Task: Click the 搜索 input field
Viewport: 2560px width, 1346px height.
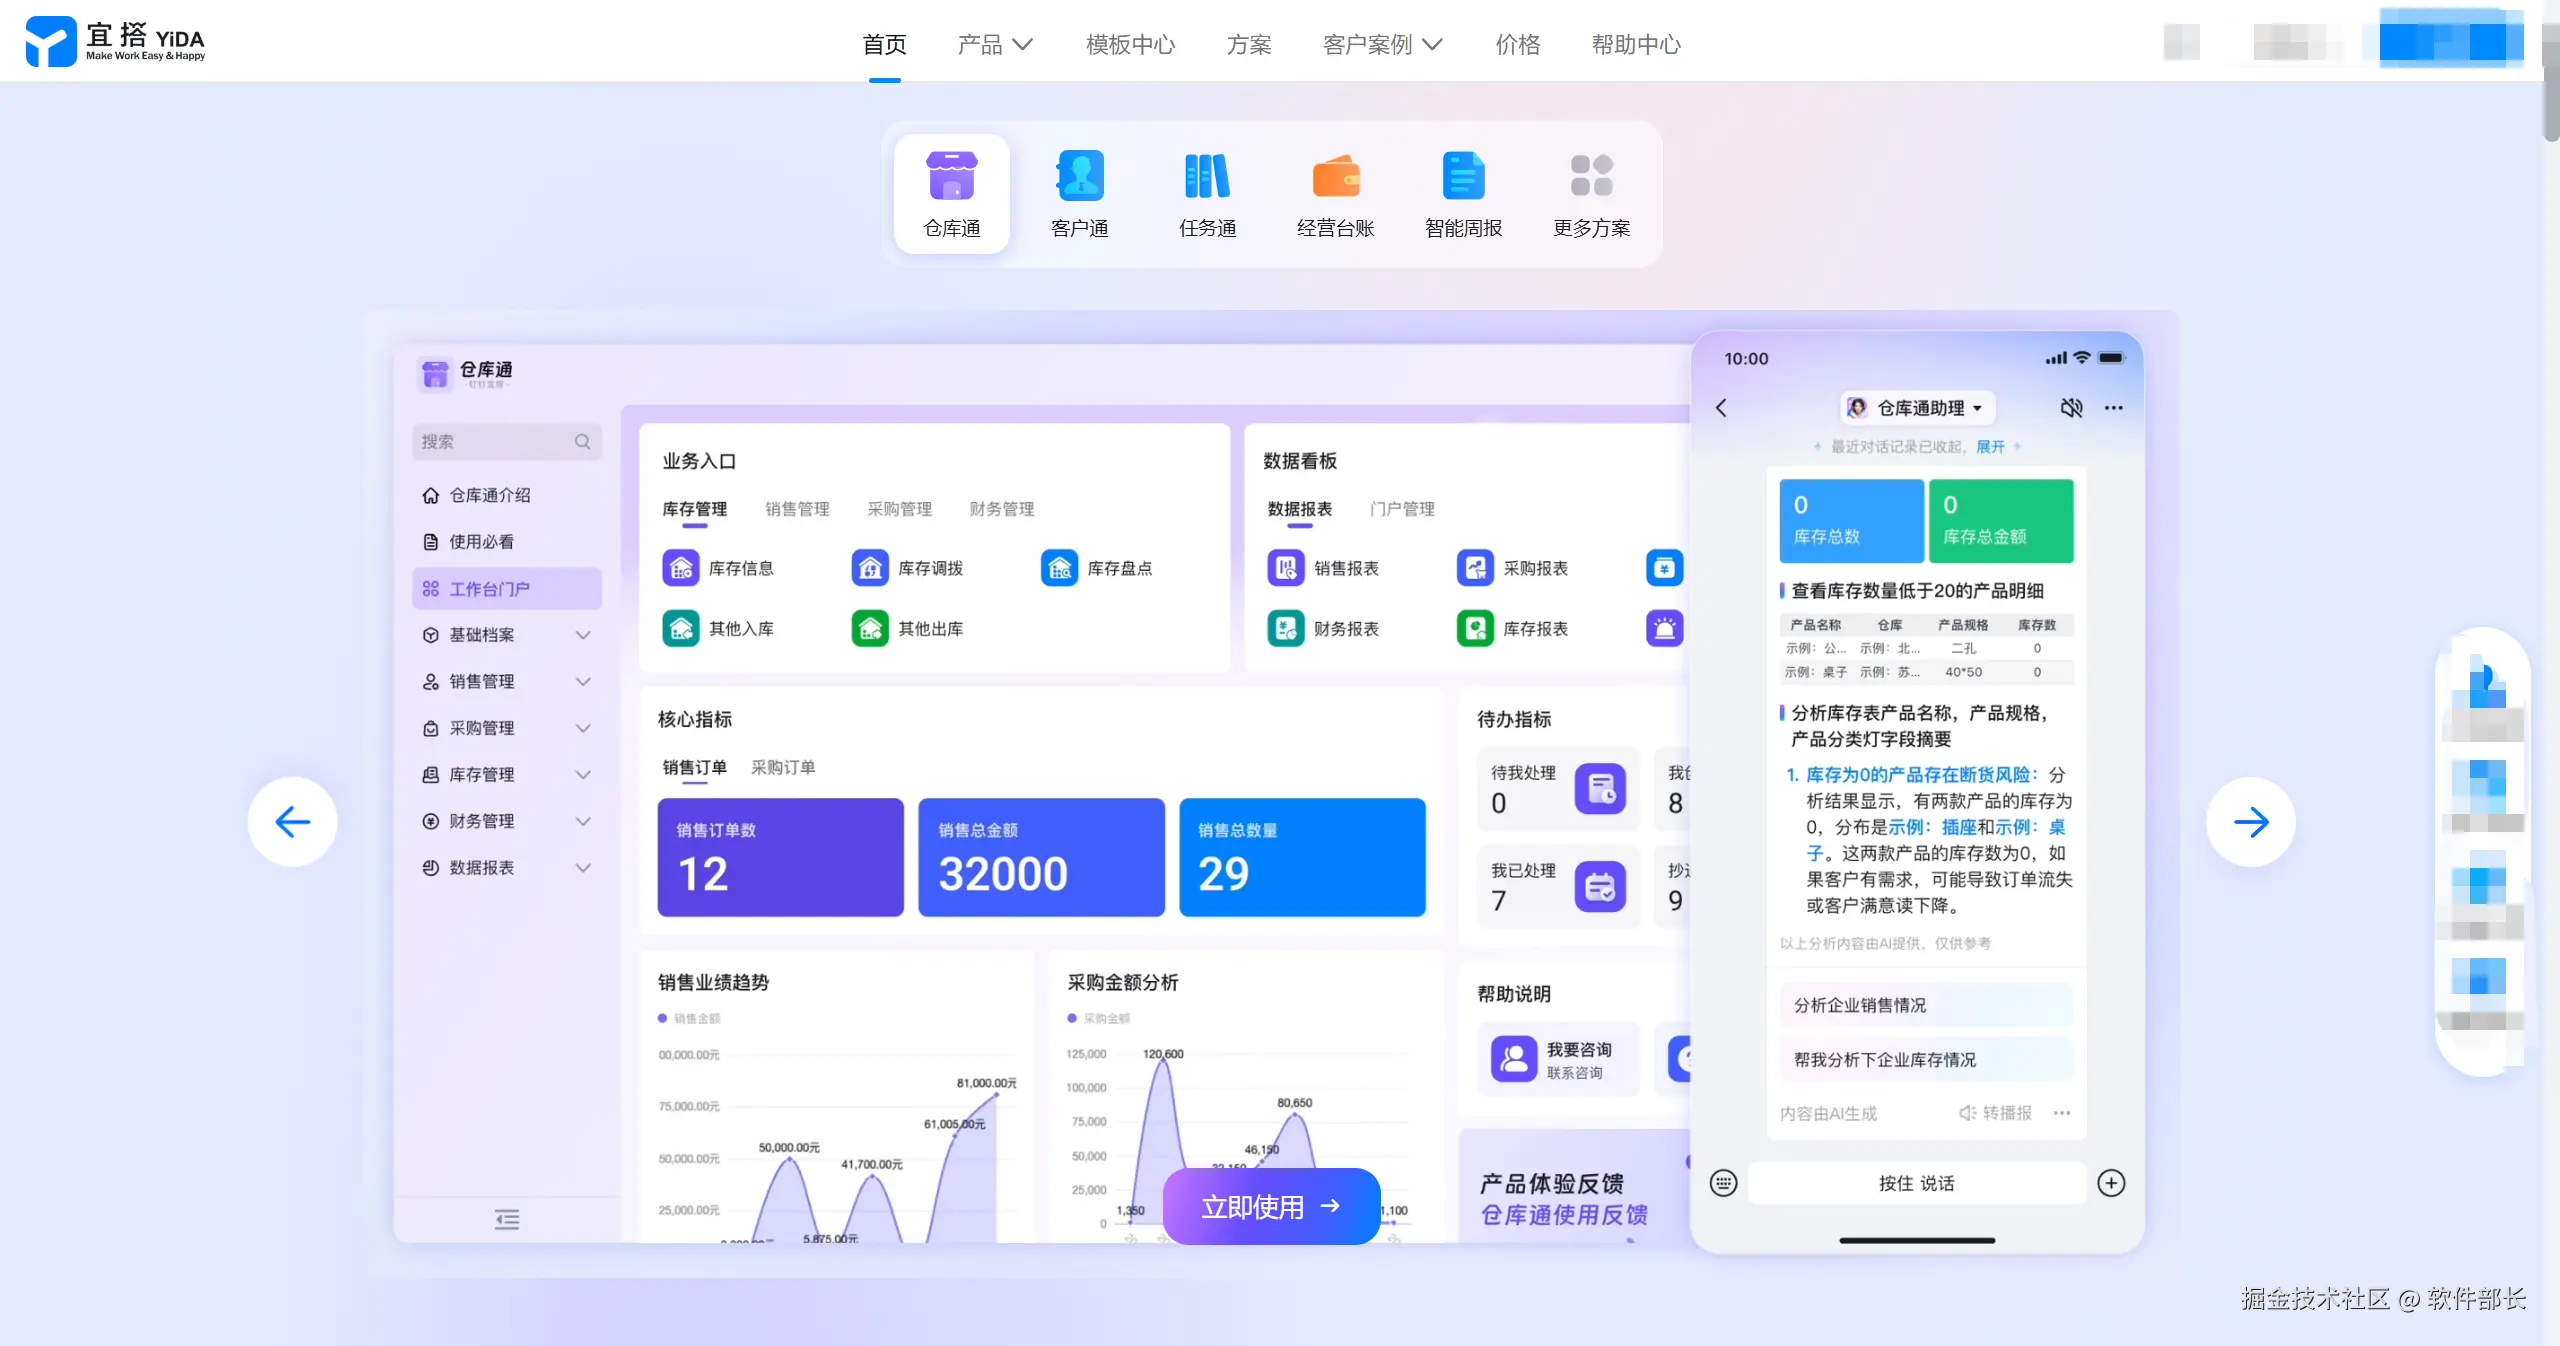Action: [495, 442]
